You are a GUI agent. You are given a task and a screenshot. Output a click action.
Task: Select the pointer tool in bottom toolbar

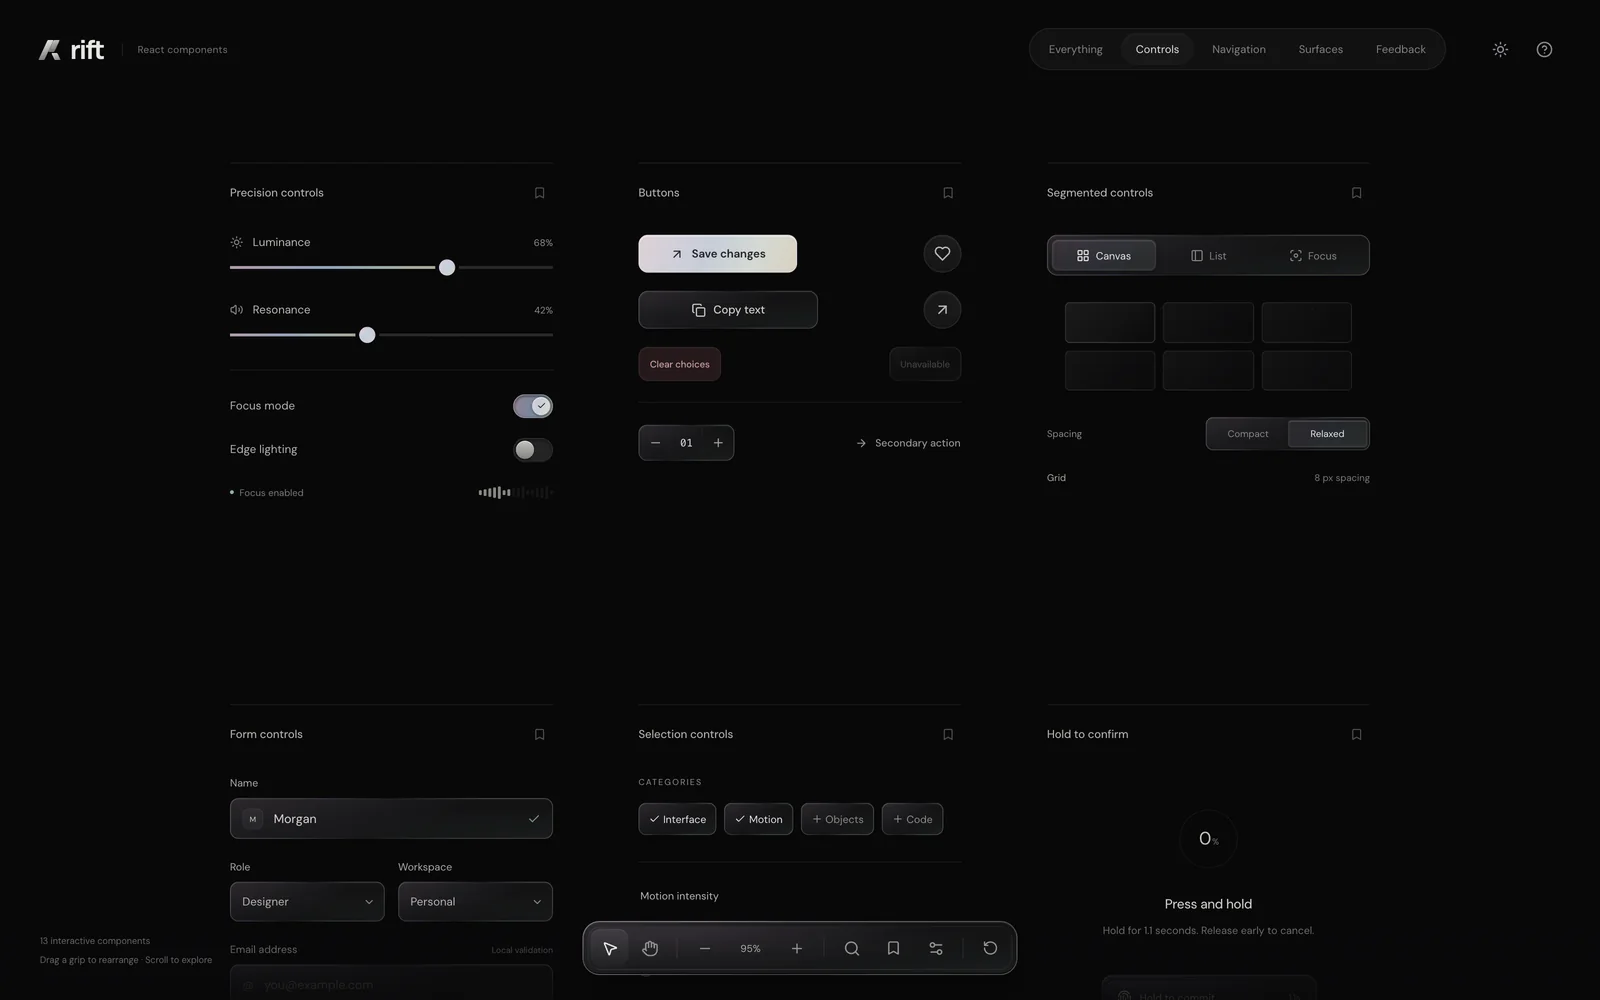pyautogui.click(x=610, y=948)
